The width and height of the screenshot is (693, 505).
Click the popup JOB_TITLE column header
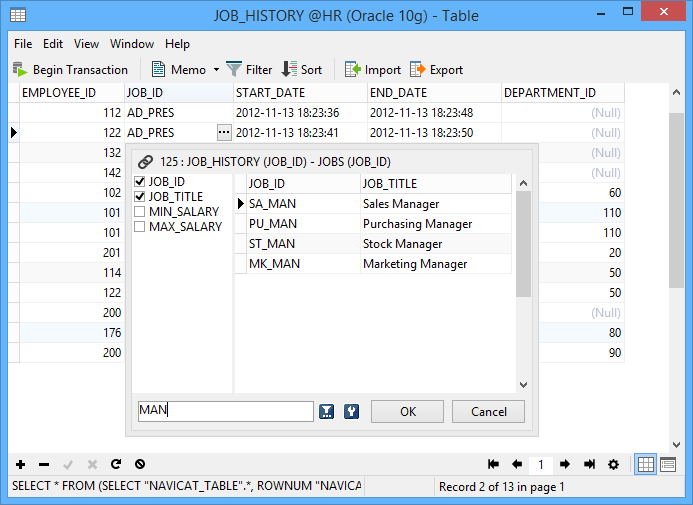(436, 183)
